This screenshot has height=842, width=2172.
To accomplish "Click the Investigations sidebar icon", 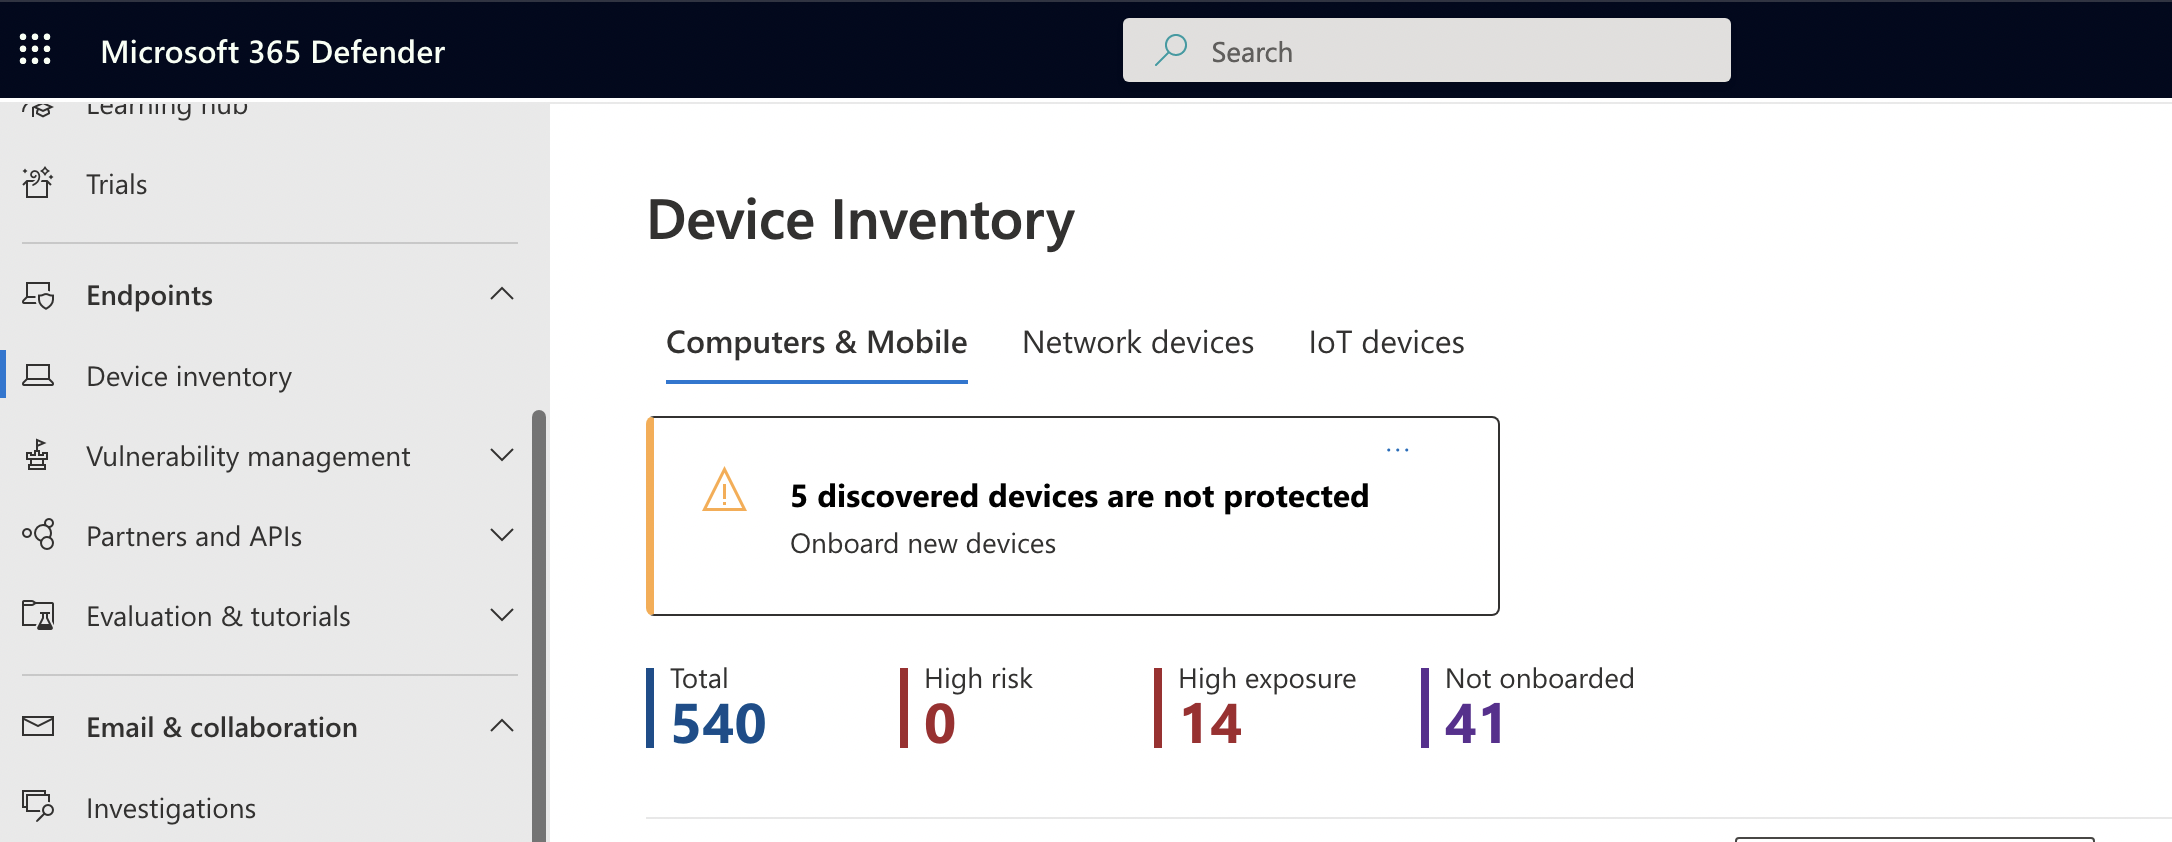I will [x=38, y=806].
